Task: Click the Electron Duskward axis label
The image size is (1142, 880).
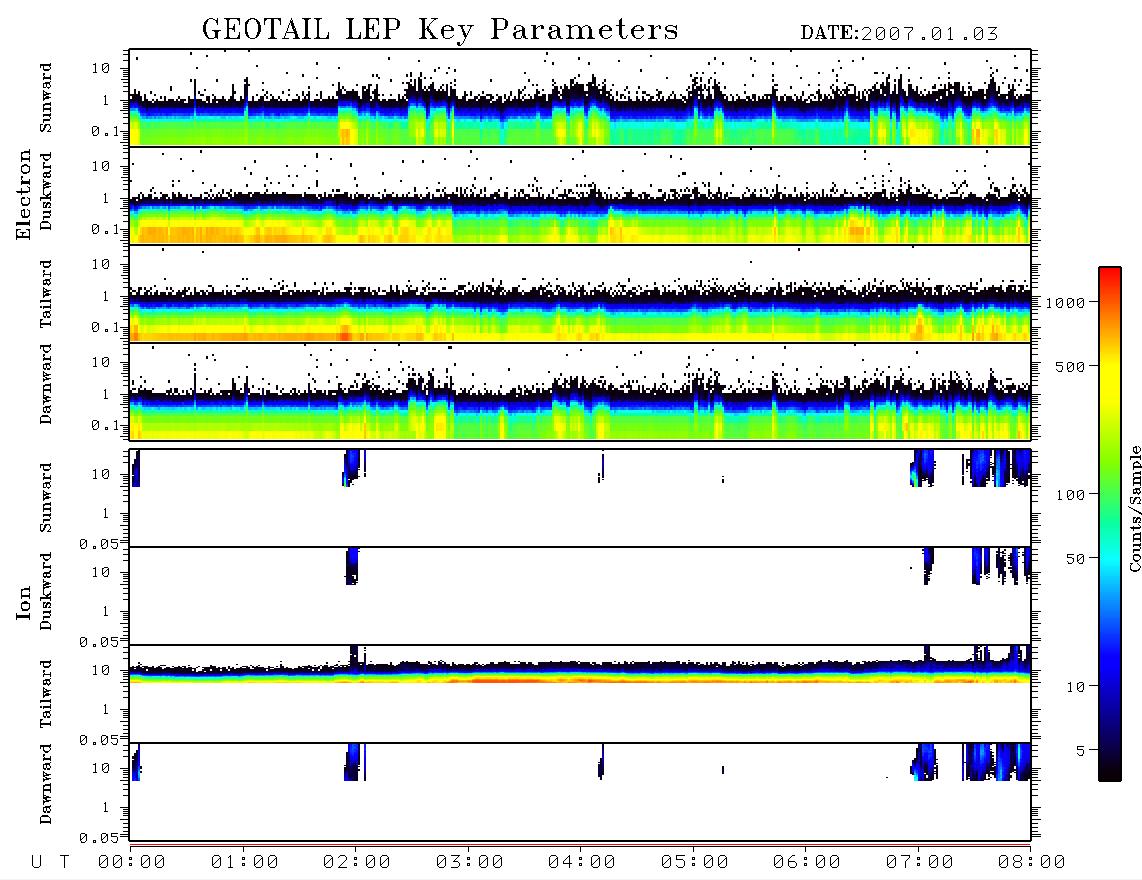Action: click(46, 191)
